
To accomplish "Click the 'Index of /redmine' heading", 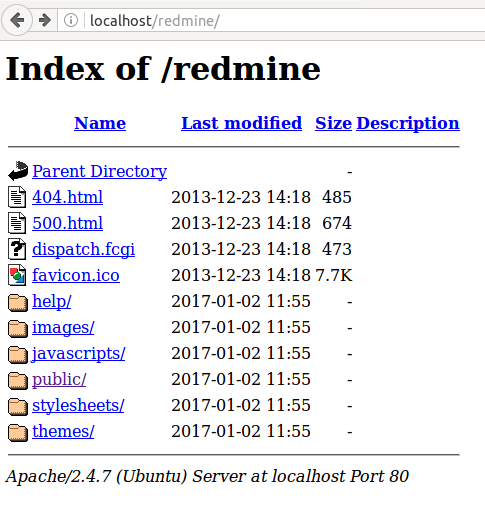I will (163, 69).
